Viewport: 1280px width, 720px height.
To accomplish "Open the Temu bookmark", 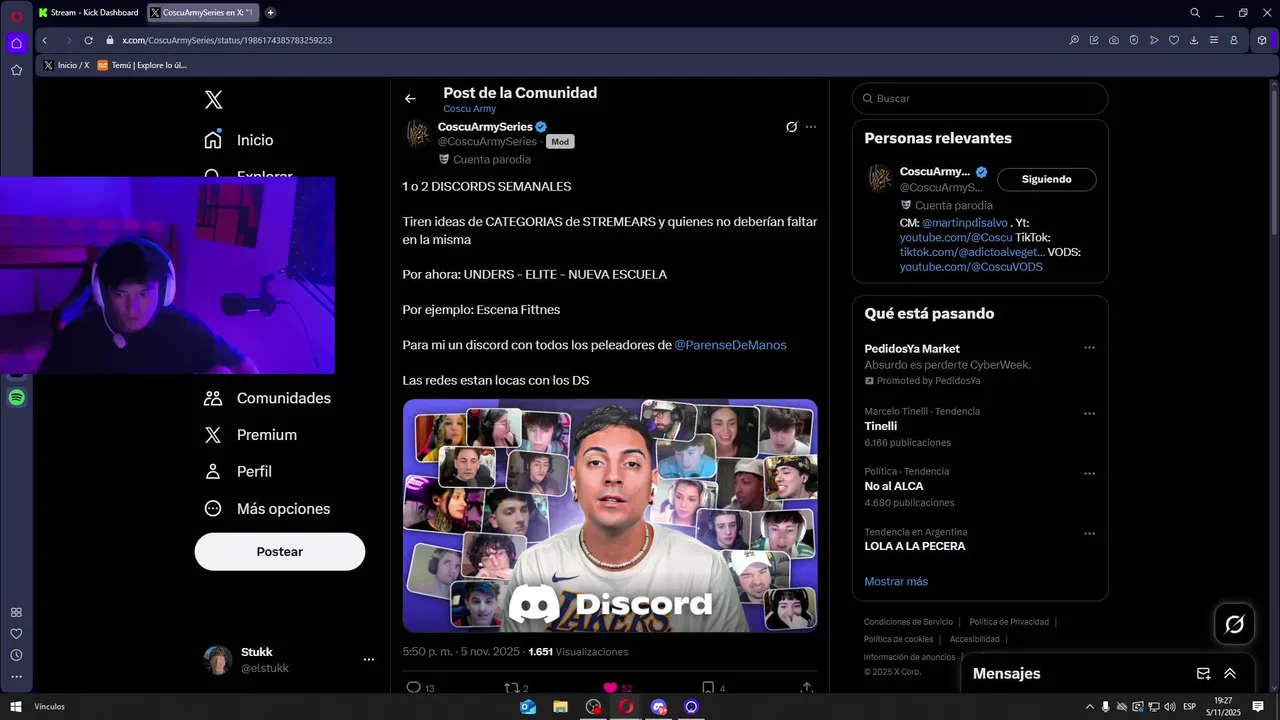I will (x=142, y=65).
